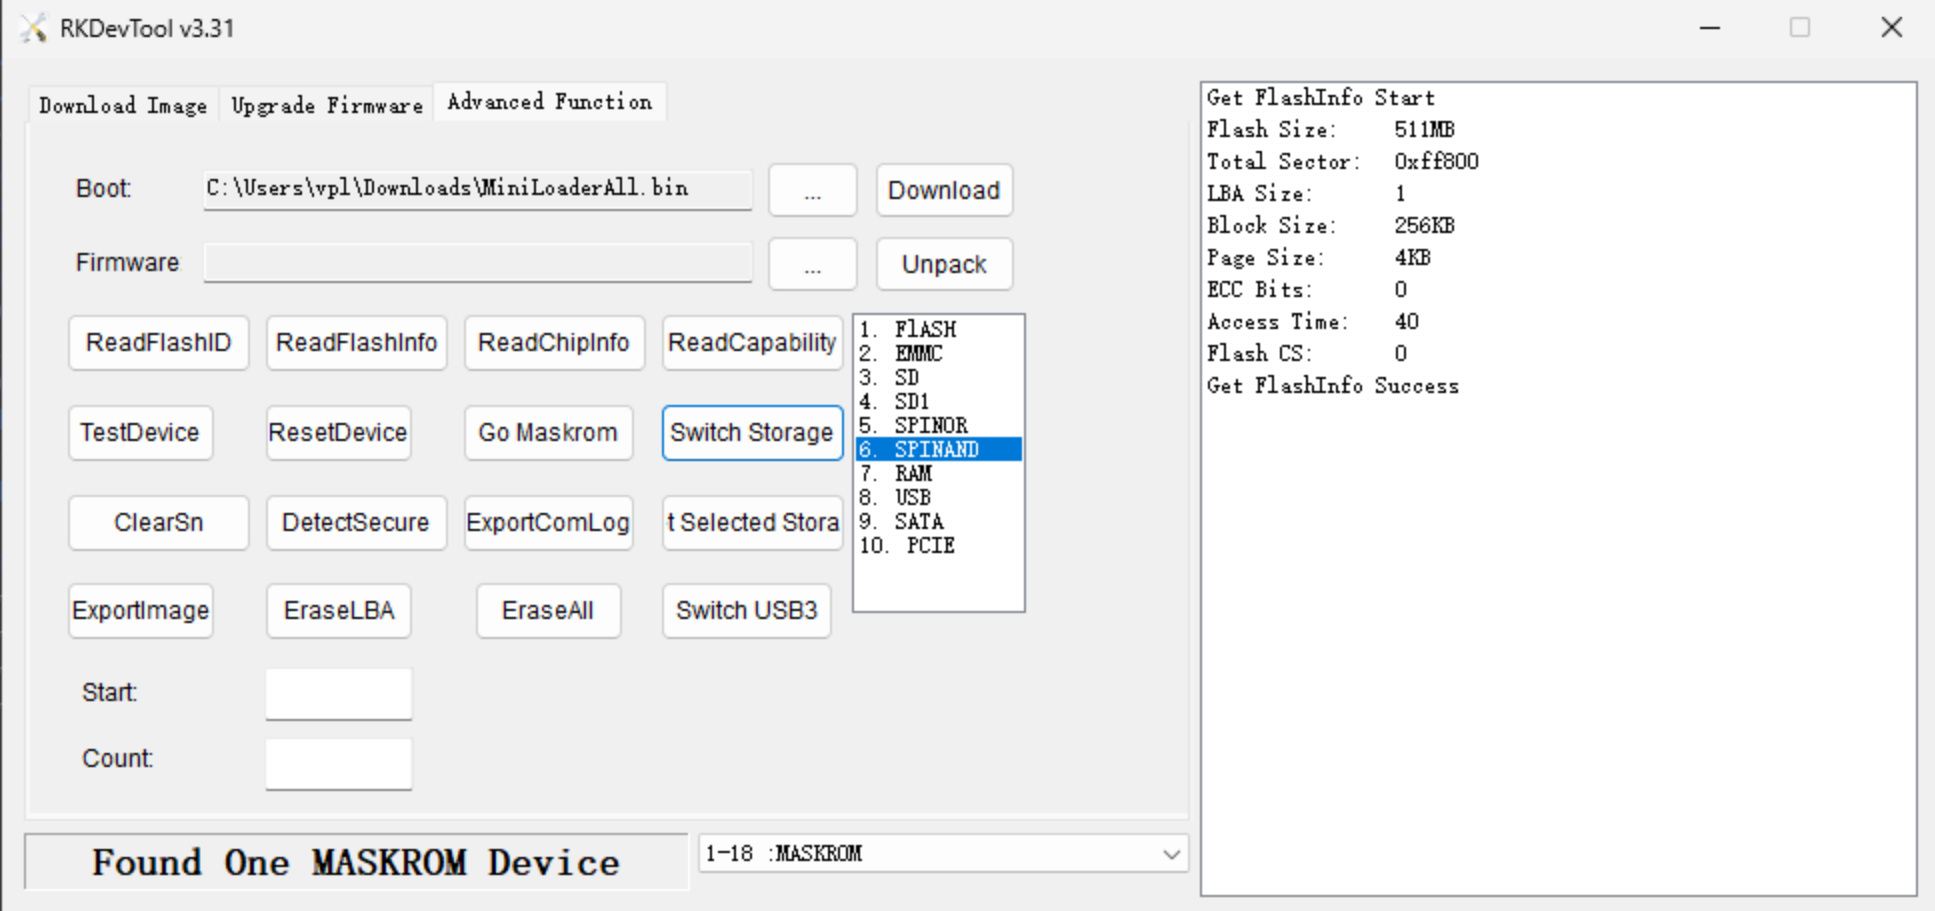Click the ExportComLog button
Screen dimensions: 1935x911
(x=548, y=523)
